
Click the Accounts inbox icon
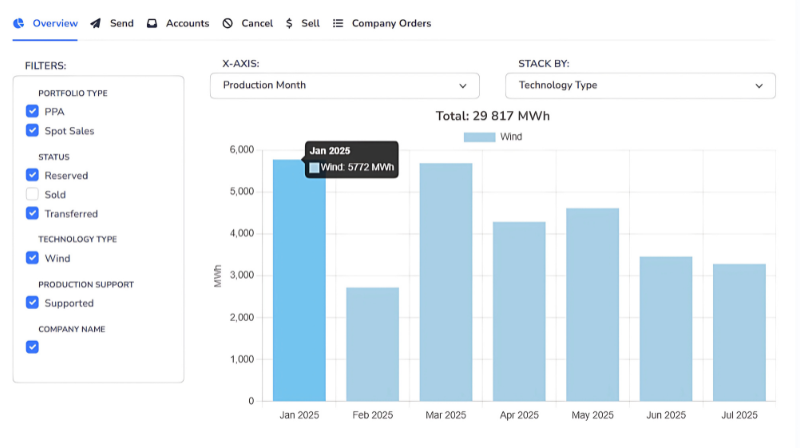tap(152, 23)
